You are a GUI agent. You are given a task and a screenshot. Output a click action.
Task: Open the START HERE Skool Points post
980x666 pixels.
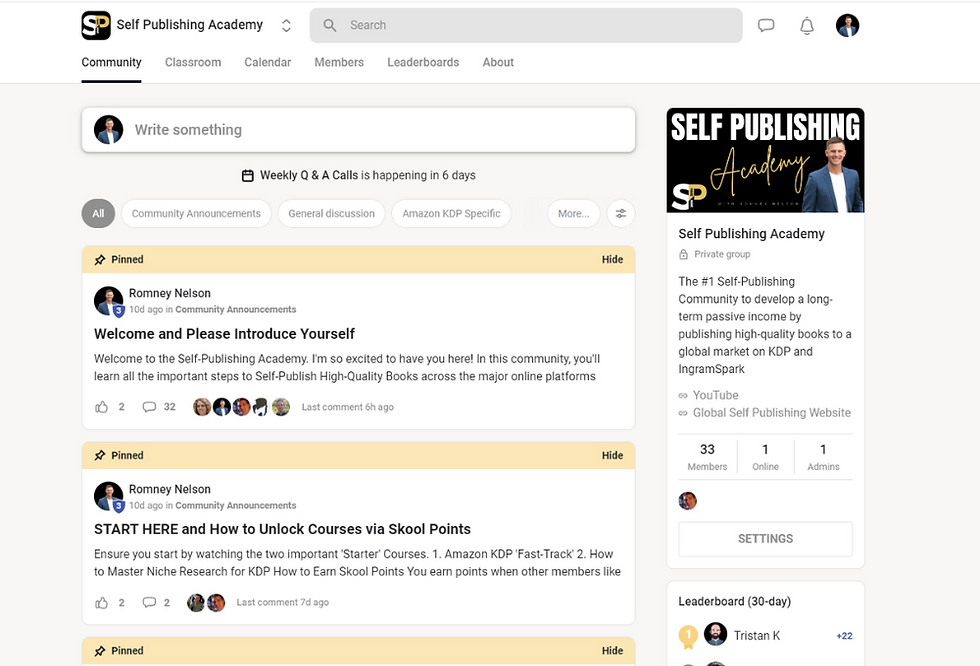point(282,529)
